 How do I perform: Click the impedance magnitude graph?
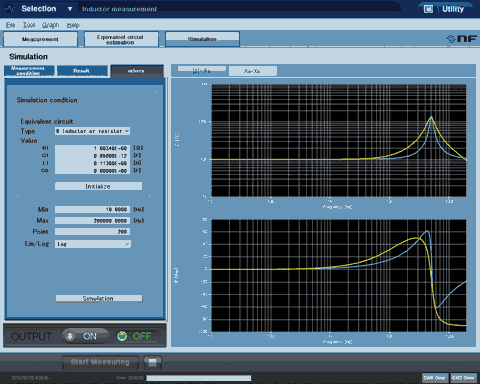click(339, 140)
